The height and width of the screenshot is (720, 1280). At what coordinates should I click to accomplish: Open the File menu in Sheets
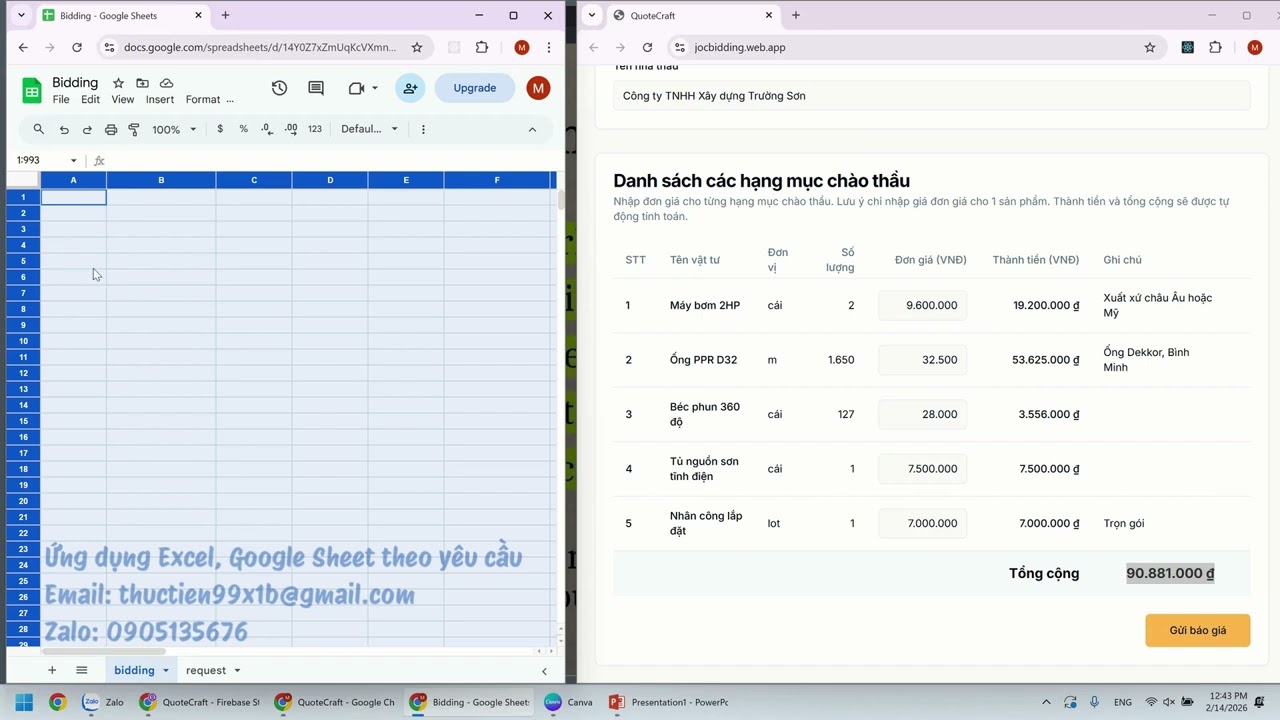[x=61, y=100]
